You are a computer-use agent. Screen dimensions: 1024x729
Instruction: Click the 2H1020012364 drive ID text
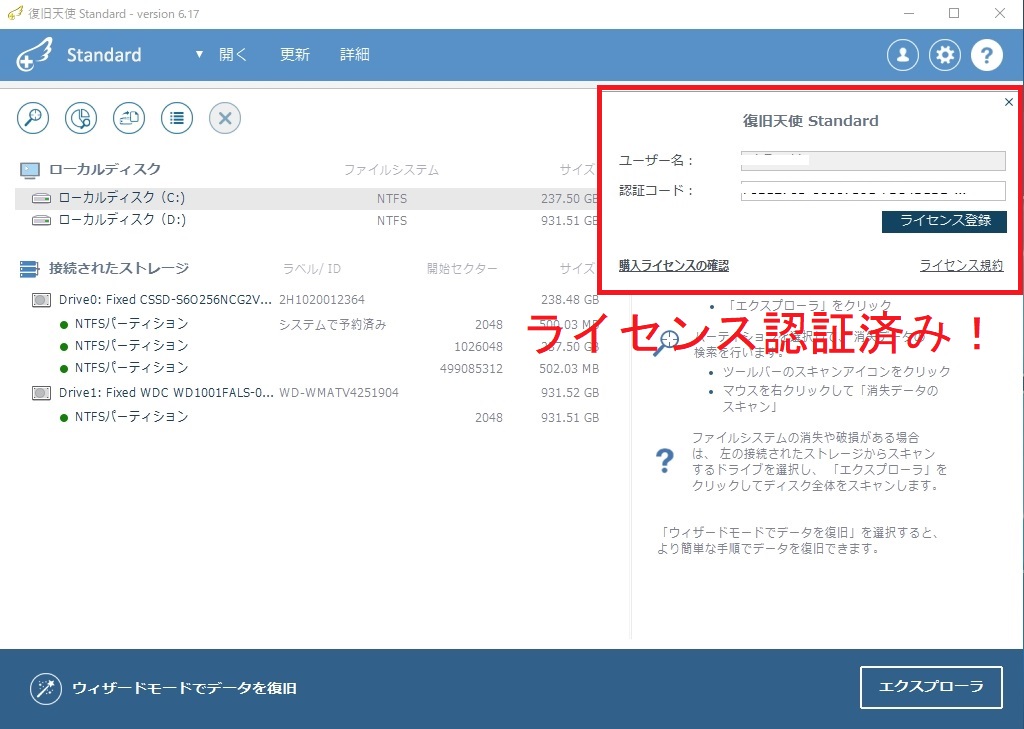coord(322,300)
